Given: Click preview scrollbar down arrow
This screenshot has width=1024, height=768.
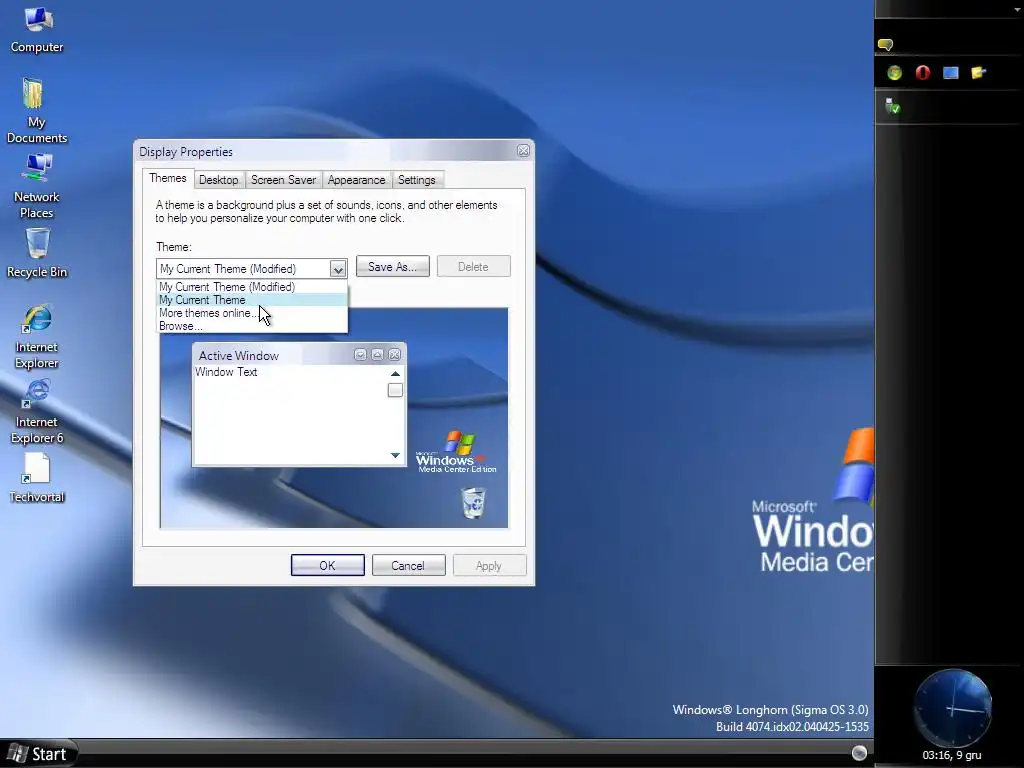Looking at the screenshot, I should 395,455.
